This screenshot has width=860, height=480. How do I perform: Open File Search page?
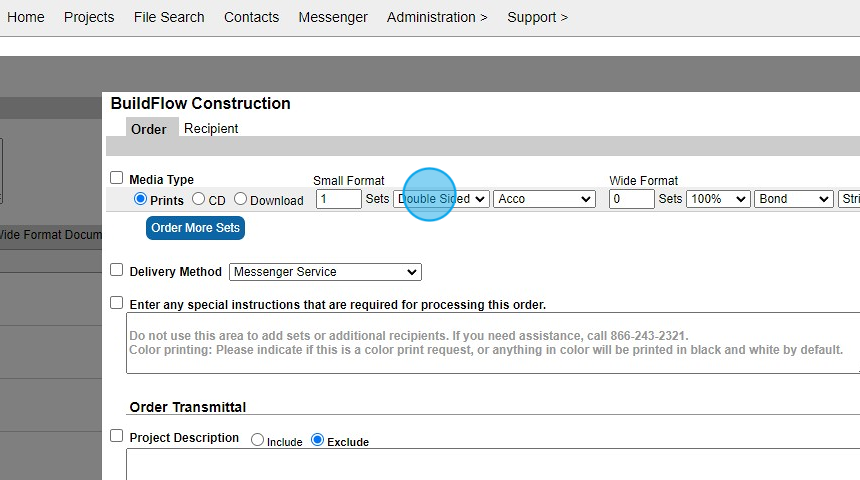[x=169, y=17]
